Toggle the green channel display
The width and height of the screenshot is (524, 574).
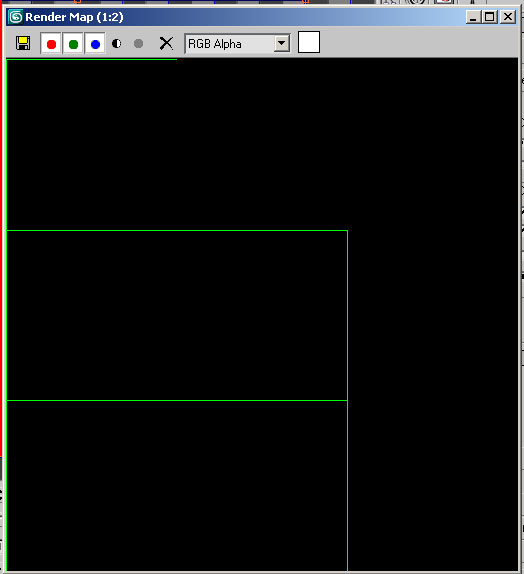pos(73,44)
